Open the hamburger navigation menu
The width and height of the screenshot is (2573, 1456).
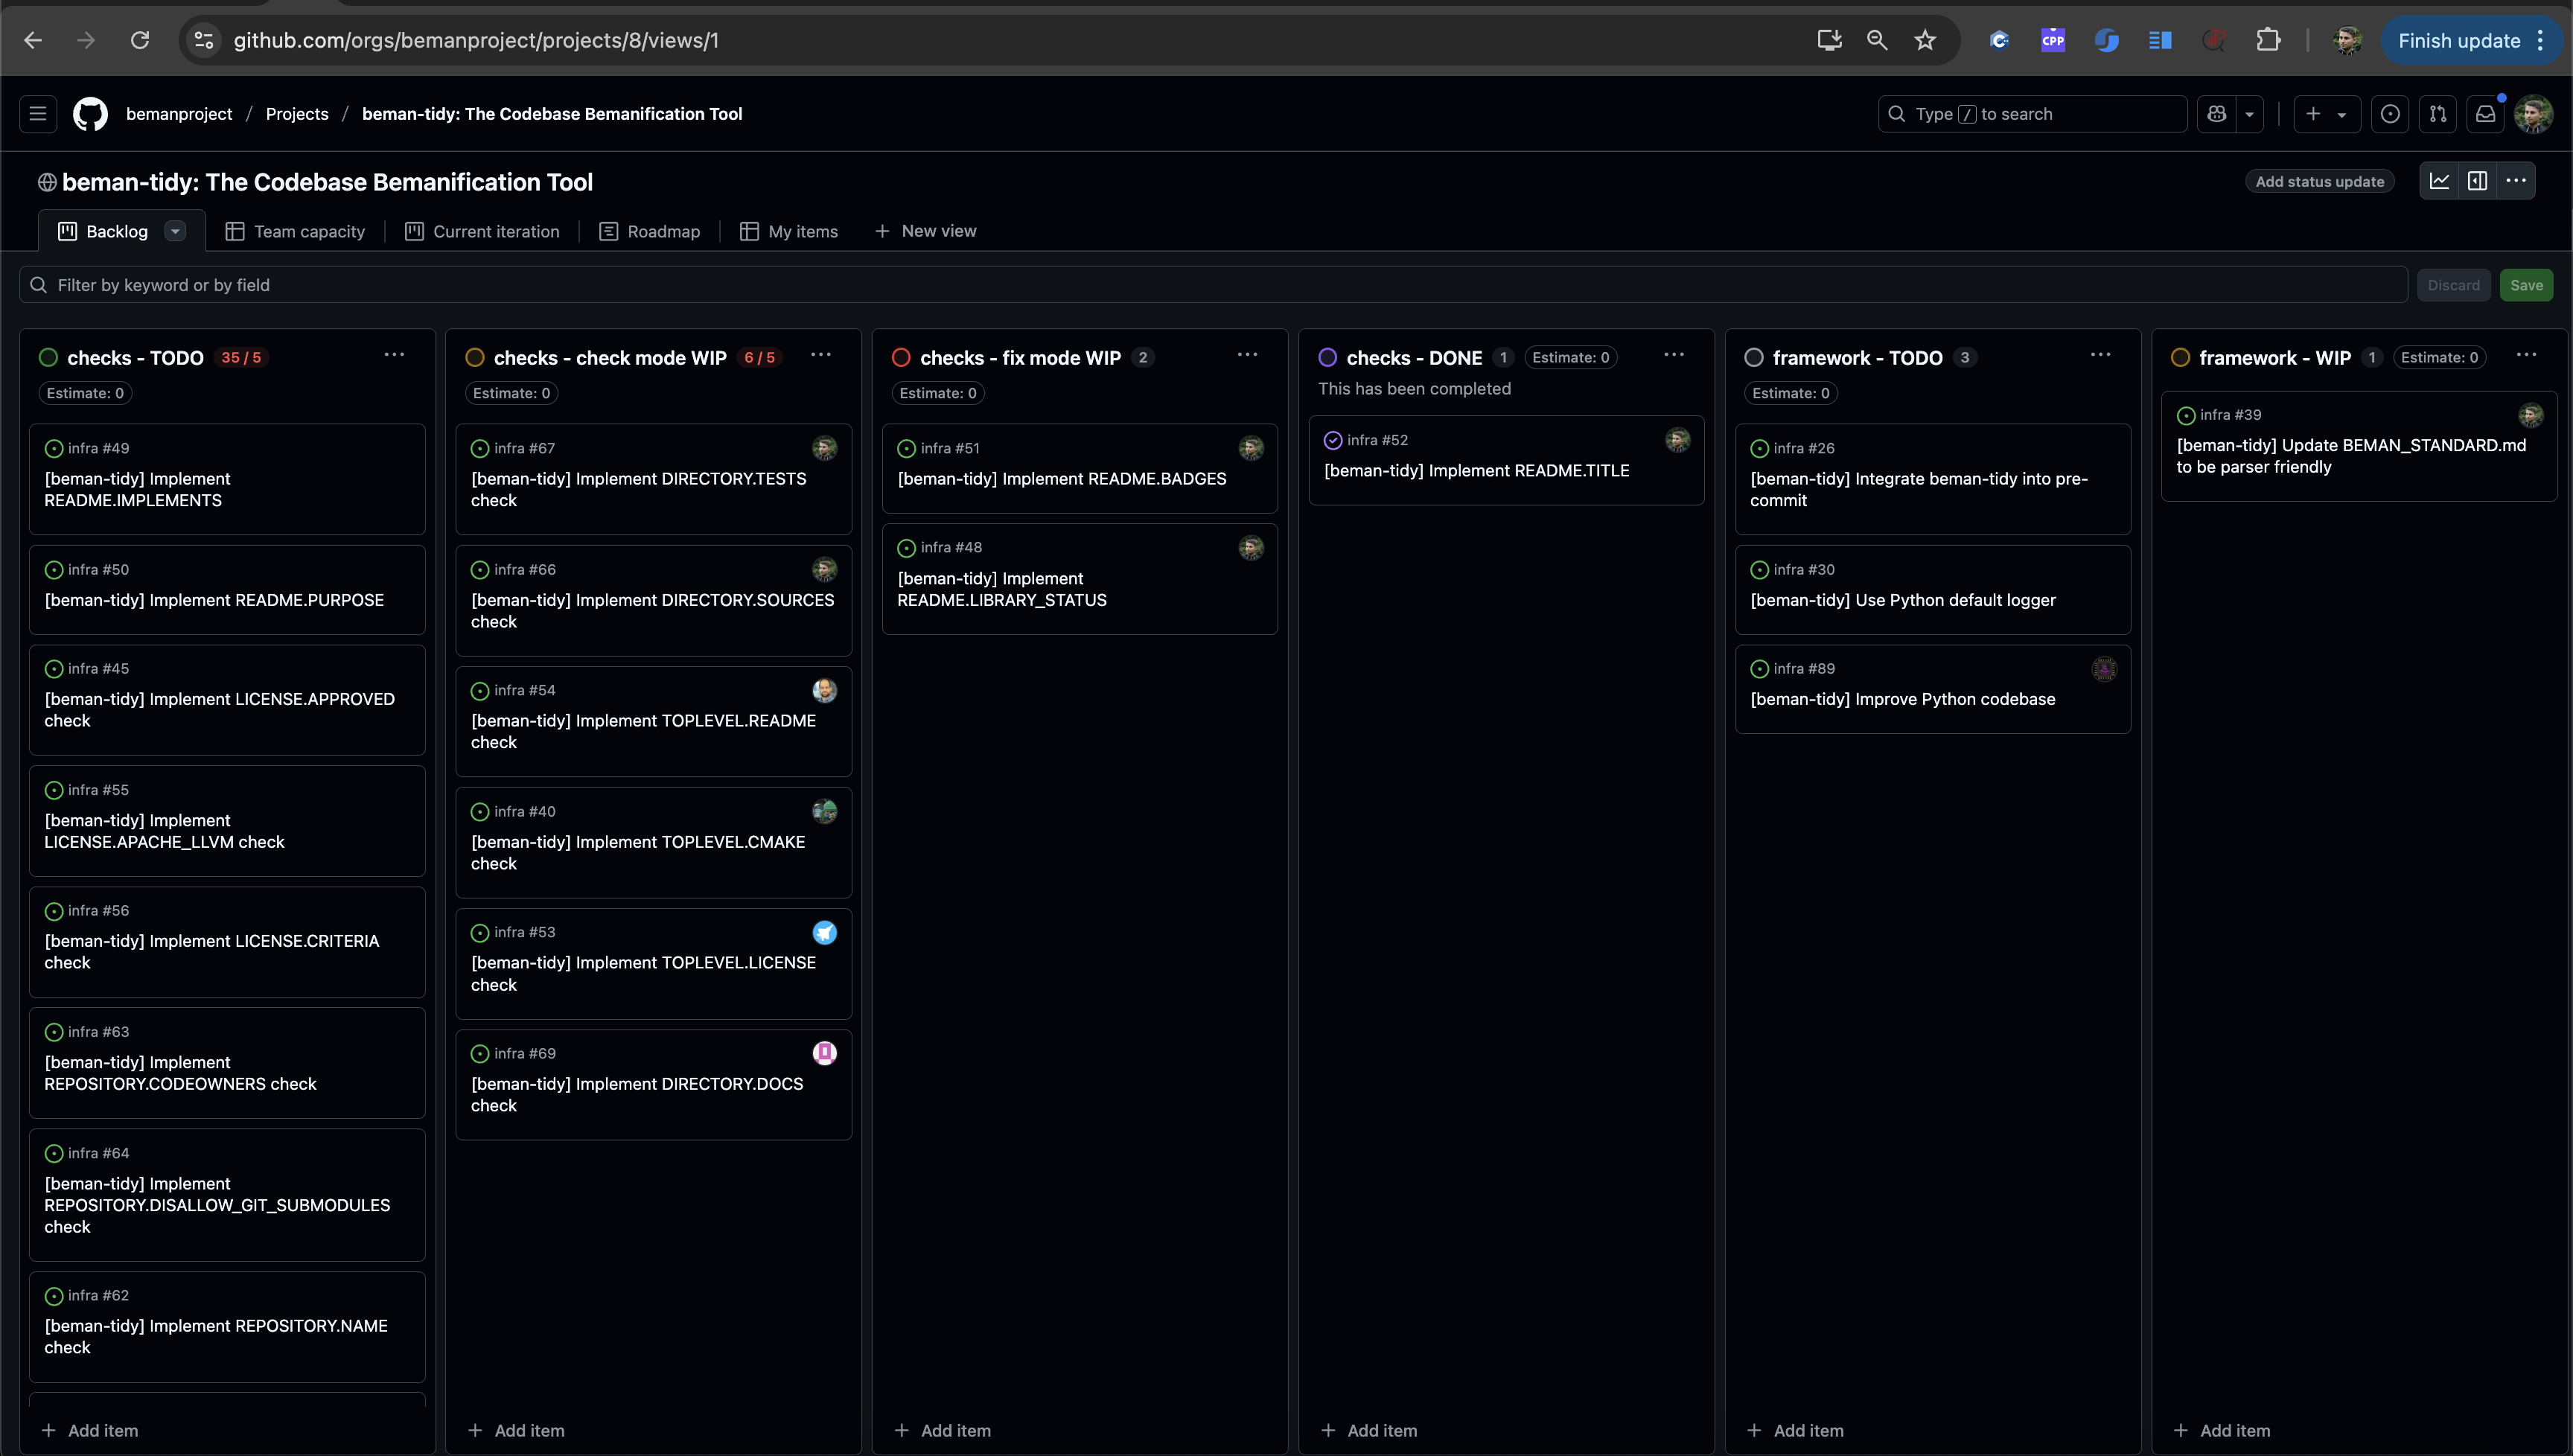pyautogui.click(x=38, y=114)
